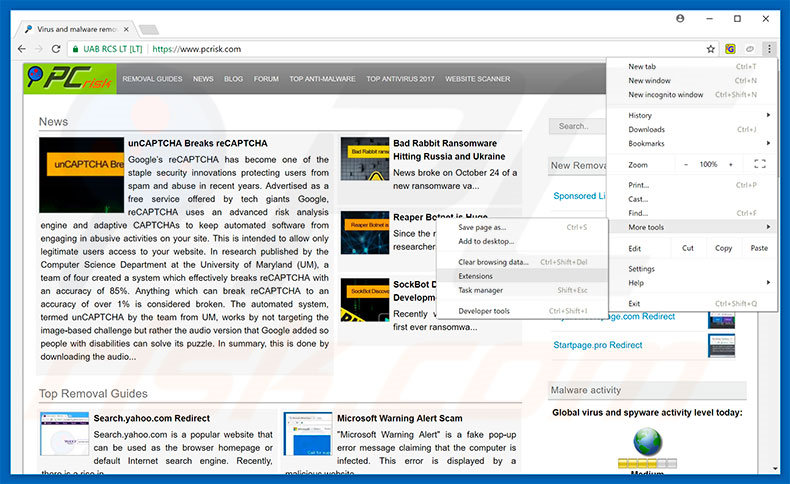Viewport: 790px width, 484px height.
Task: Choose Add to desktop... in submenu
Action: 522,241
